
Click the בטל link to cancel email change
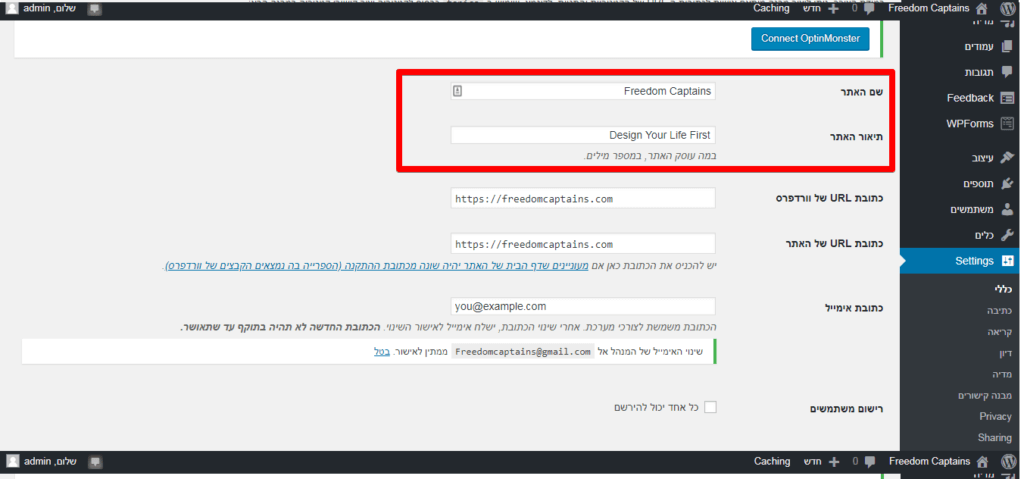[382, 352]
